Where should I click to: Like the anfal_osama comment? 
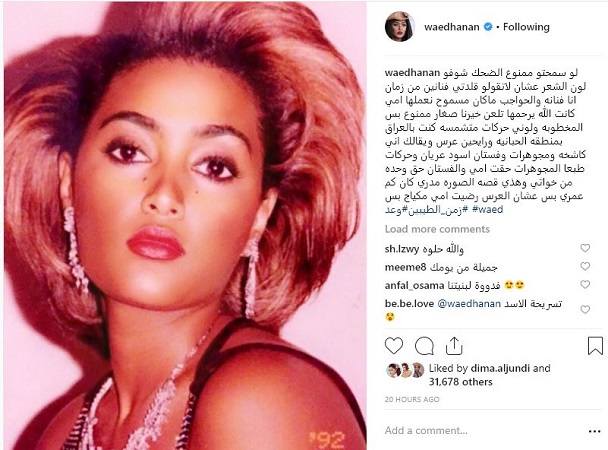click(585, 284)
